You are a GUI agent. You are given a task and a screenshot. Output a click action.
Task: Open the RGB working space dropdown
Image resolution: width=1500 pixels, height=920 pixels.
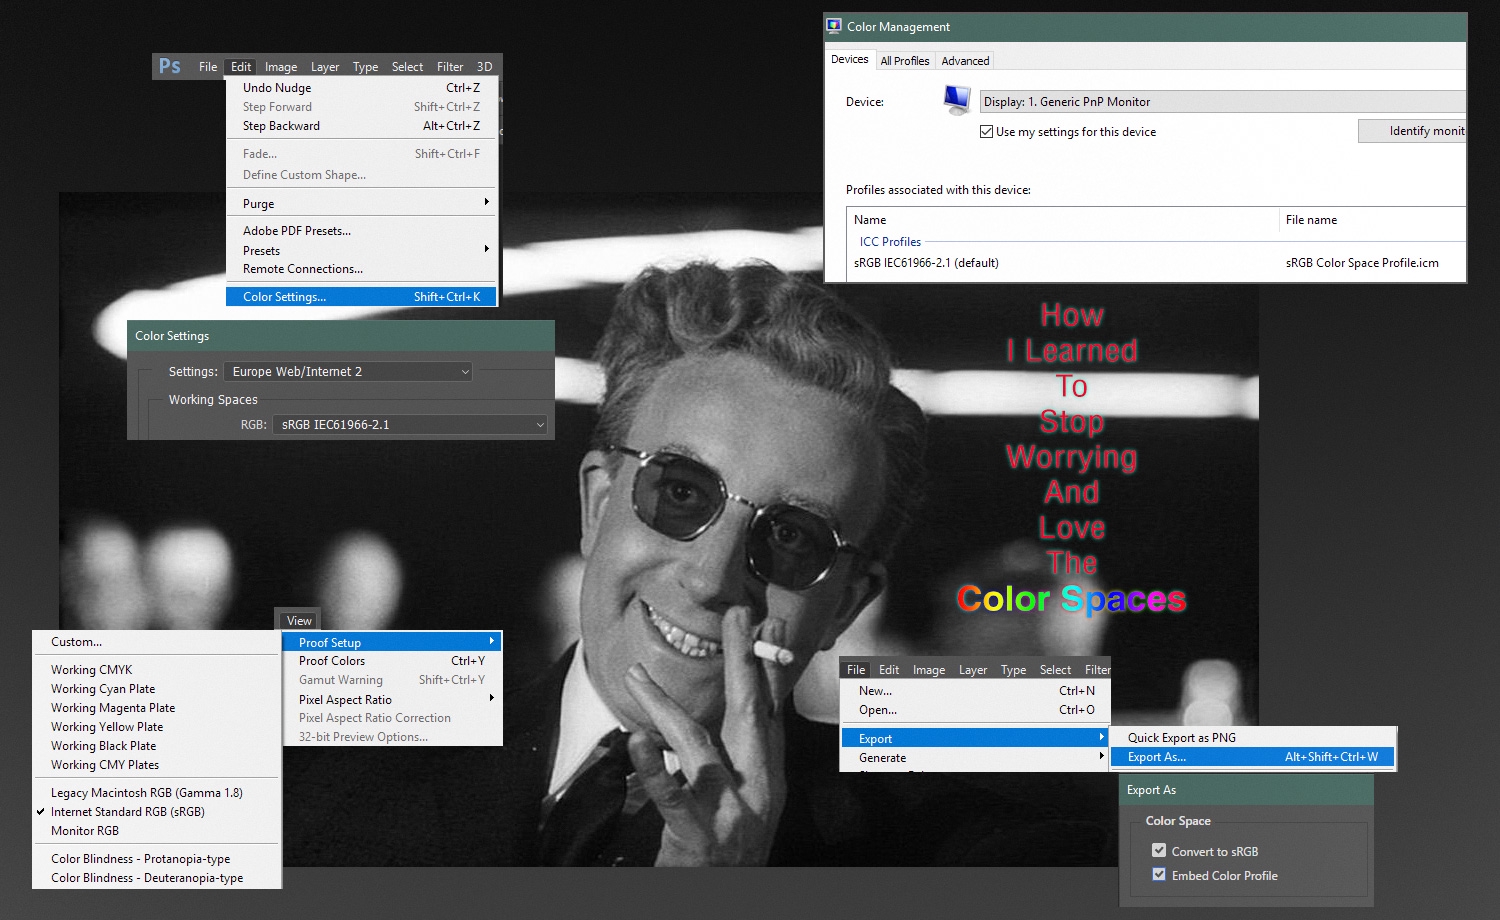point(410,425)
